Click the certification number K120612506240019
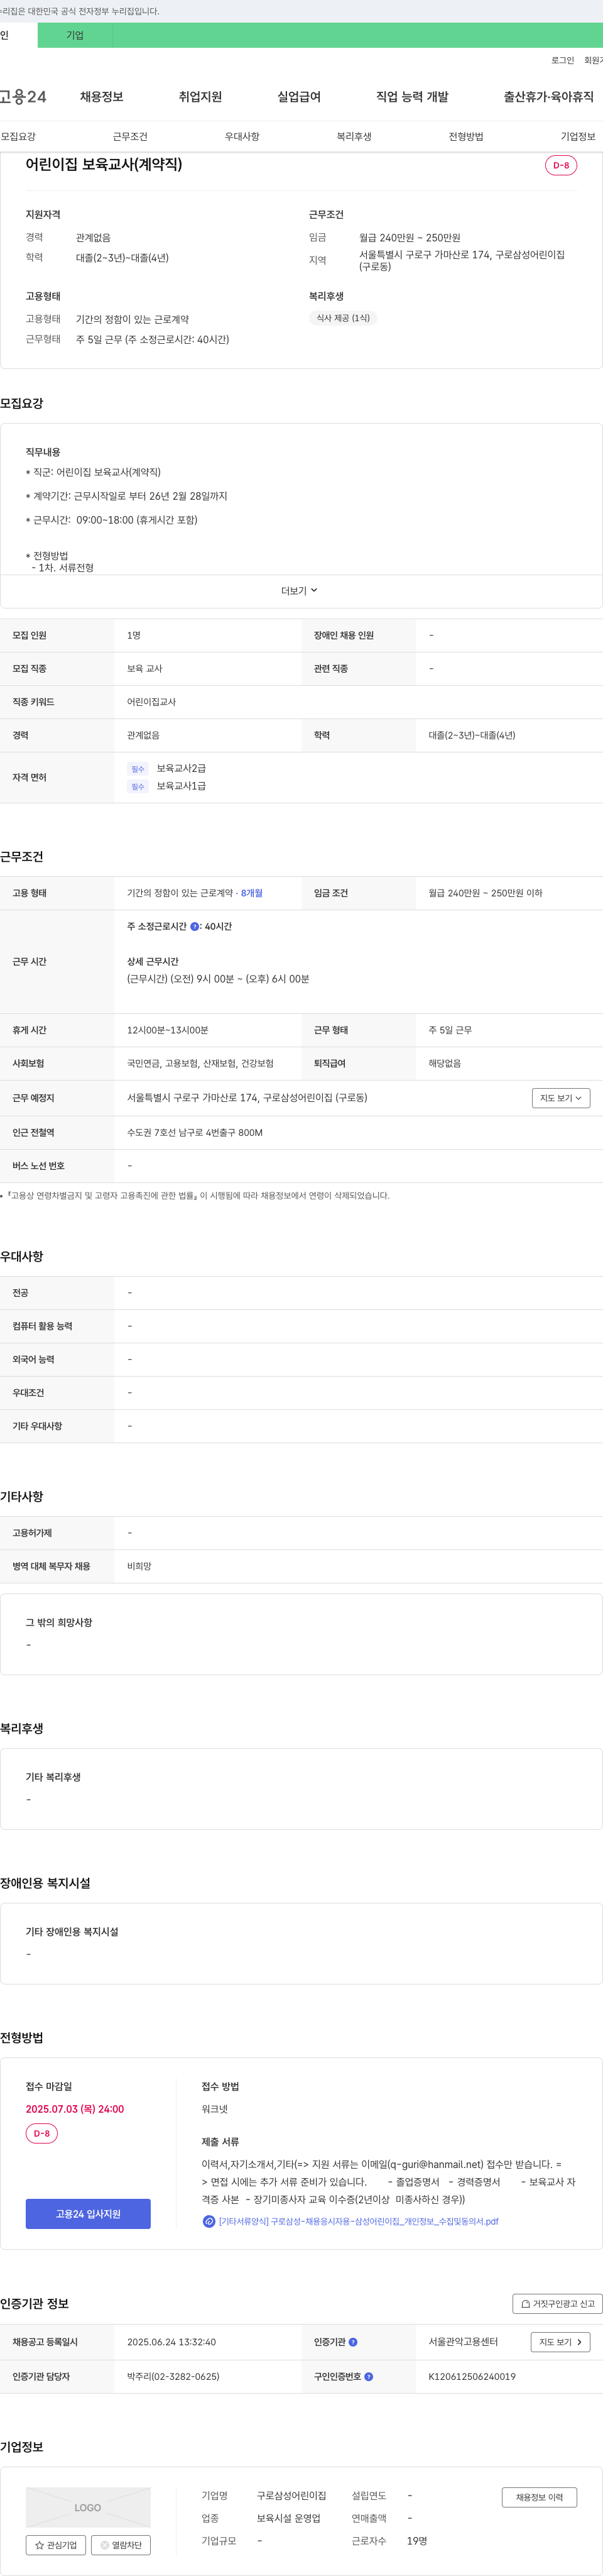Viewport: 603px width, 2576px height. (x=472, y=2376)
